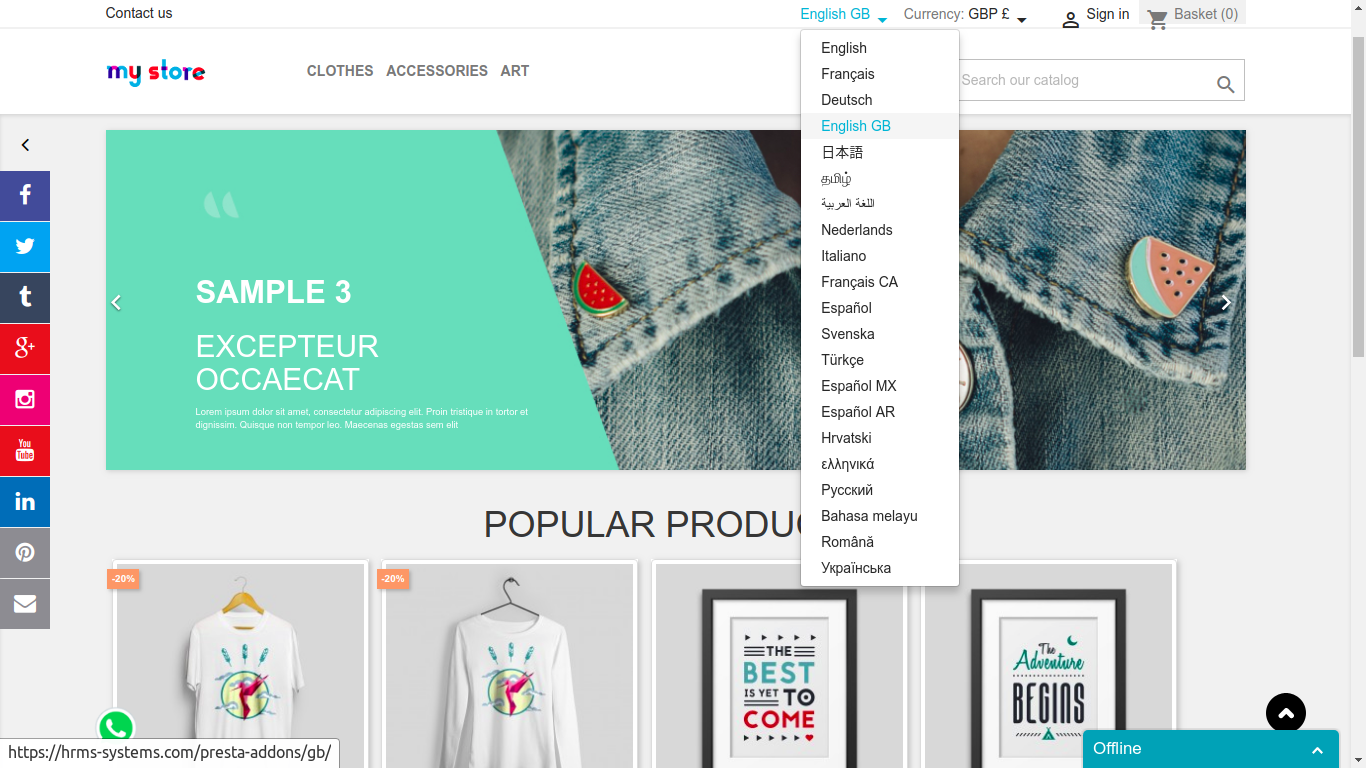This screenshot has height=768, width=1366.
Task: Open the Twitter share icon
Action: point(25,247)
